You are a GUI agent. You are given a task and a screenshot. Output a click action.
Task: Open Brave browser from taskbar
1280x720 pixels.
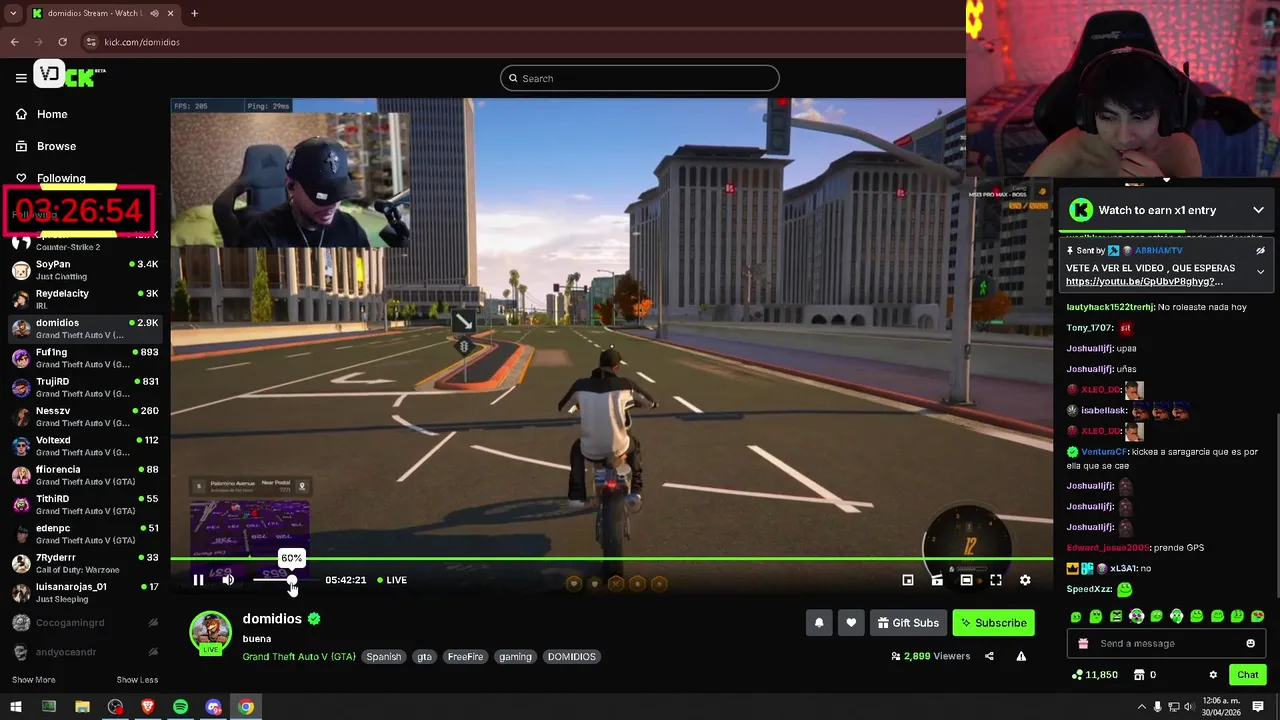[148, 707]
